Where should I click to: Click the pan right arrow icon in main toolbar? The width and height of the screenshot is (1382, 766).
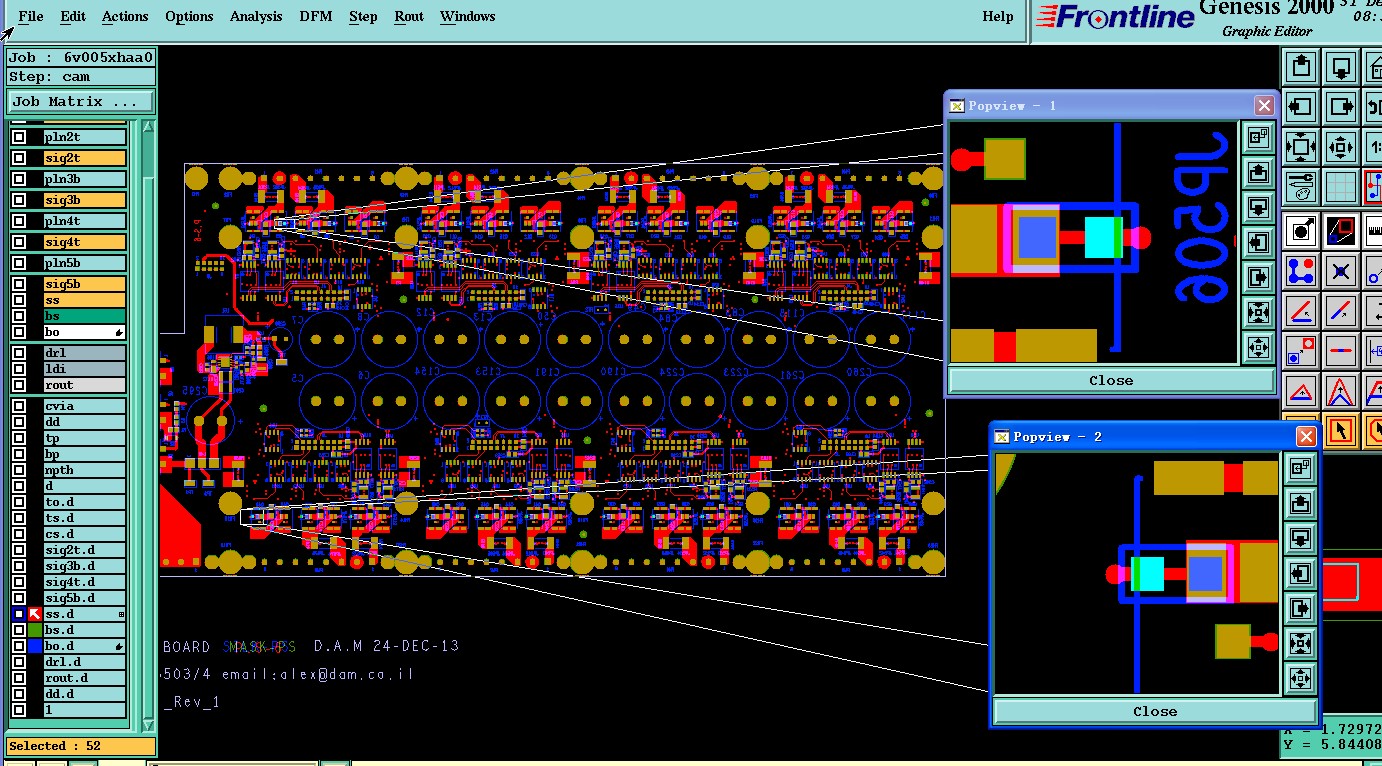[x=1341, y=106]
